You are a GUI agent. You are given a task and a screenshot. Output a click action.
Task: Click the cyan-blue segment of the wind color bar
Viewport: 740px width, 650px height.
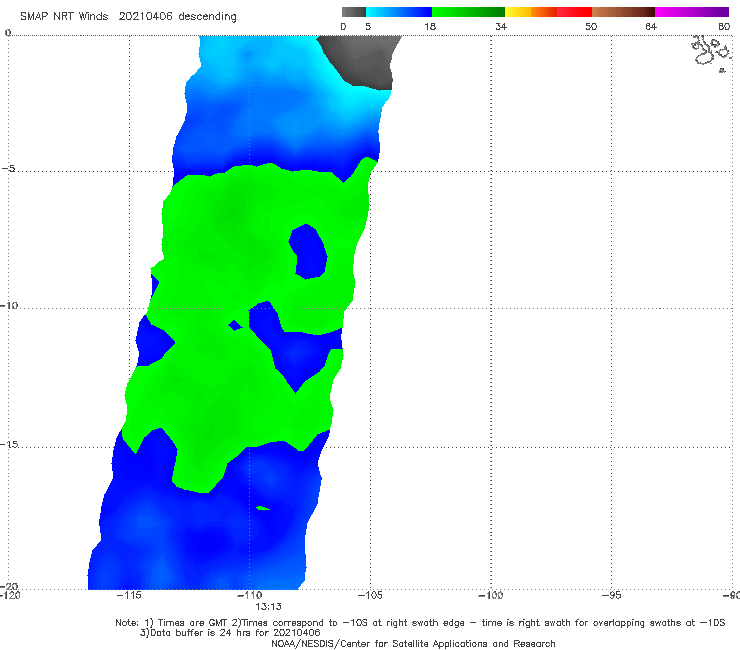398,12
